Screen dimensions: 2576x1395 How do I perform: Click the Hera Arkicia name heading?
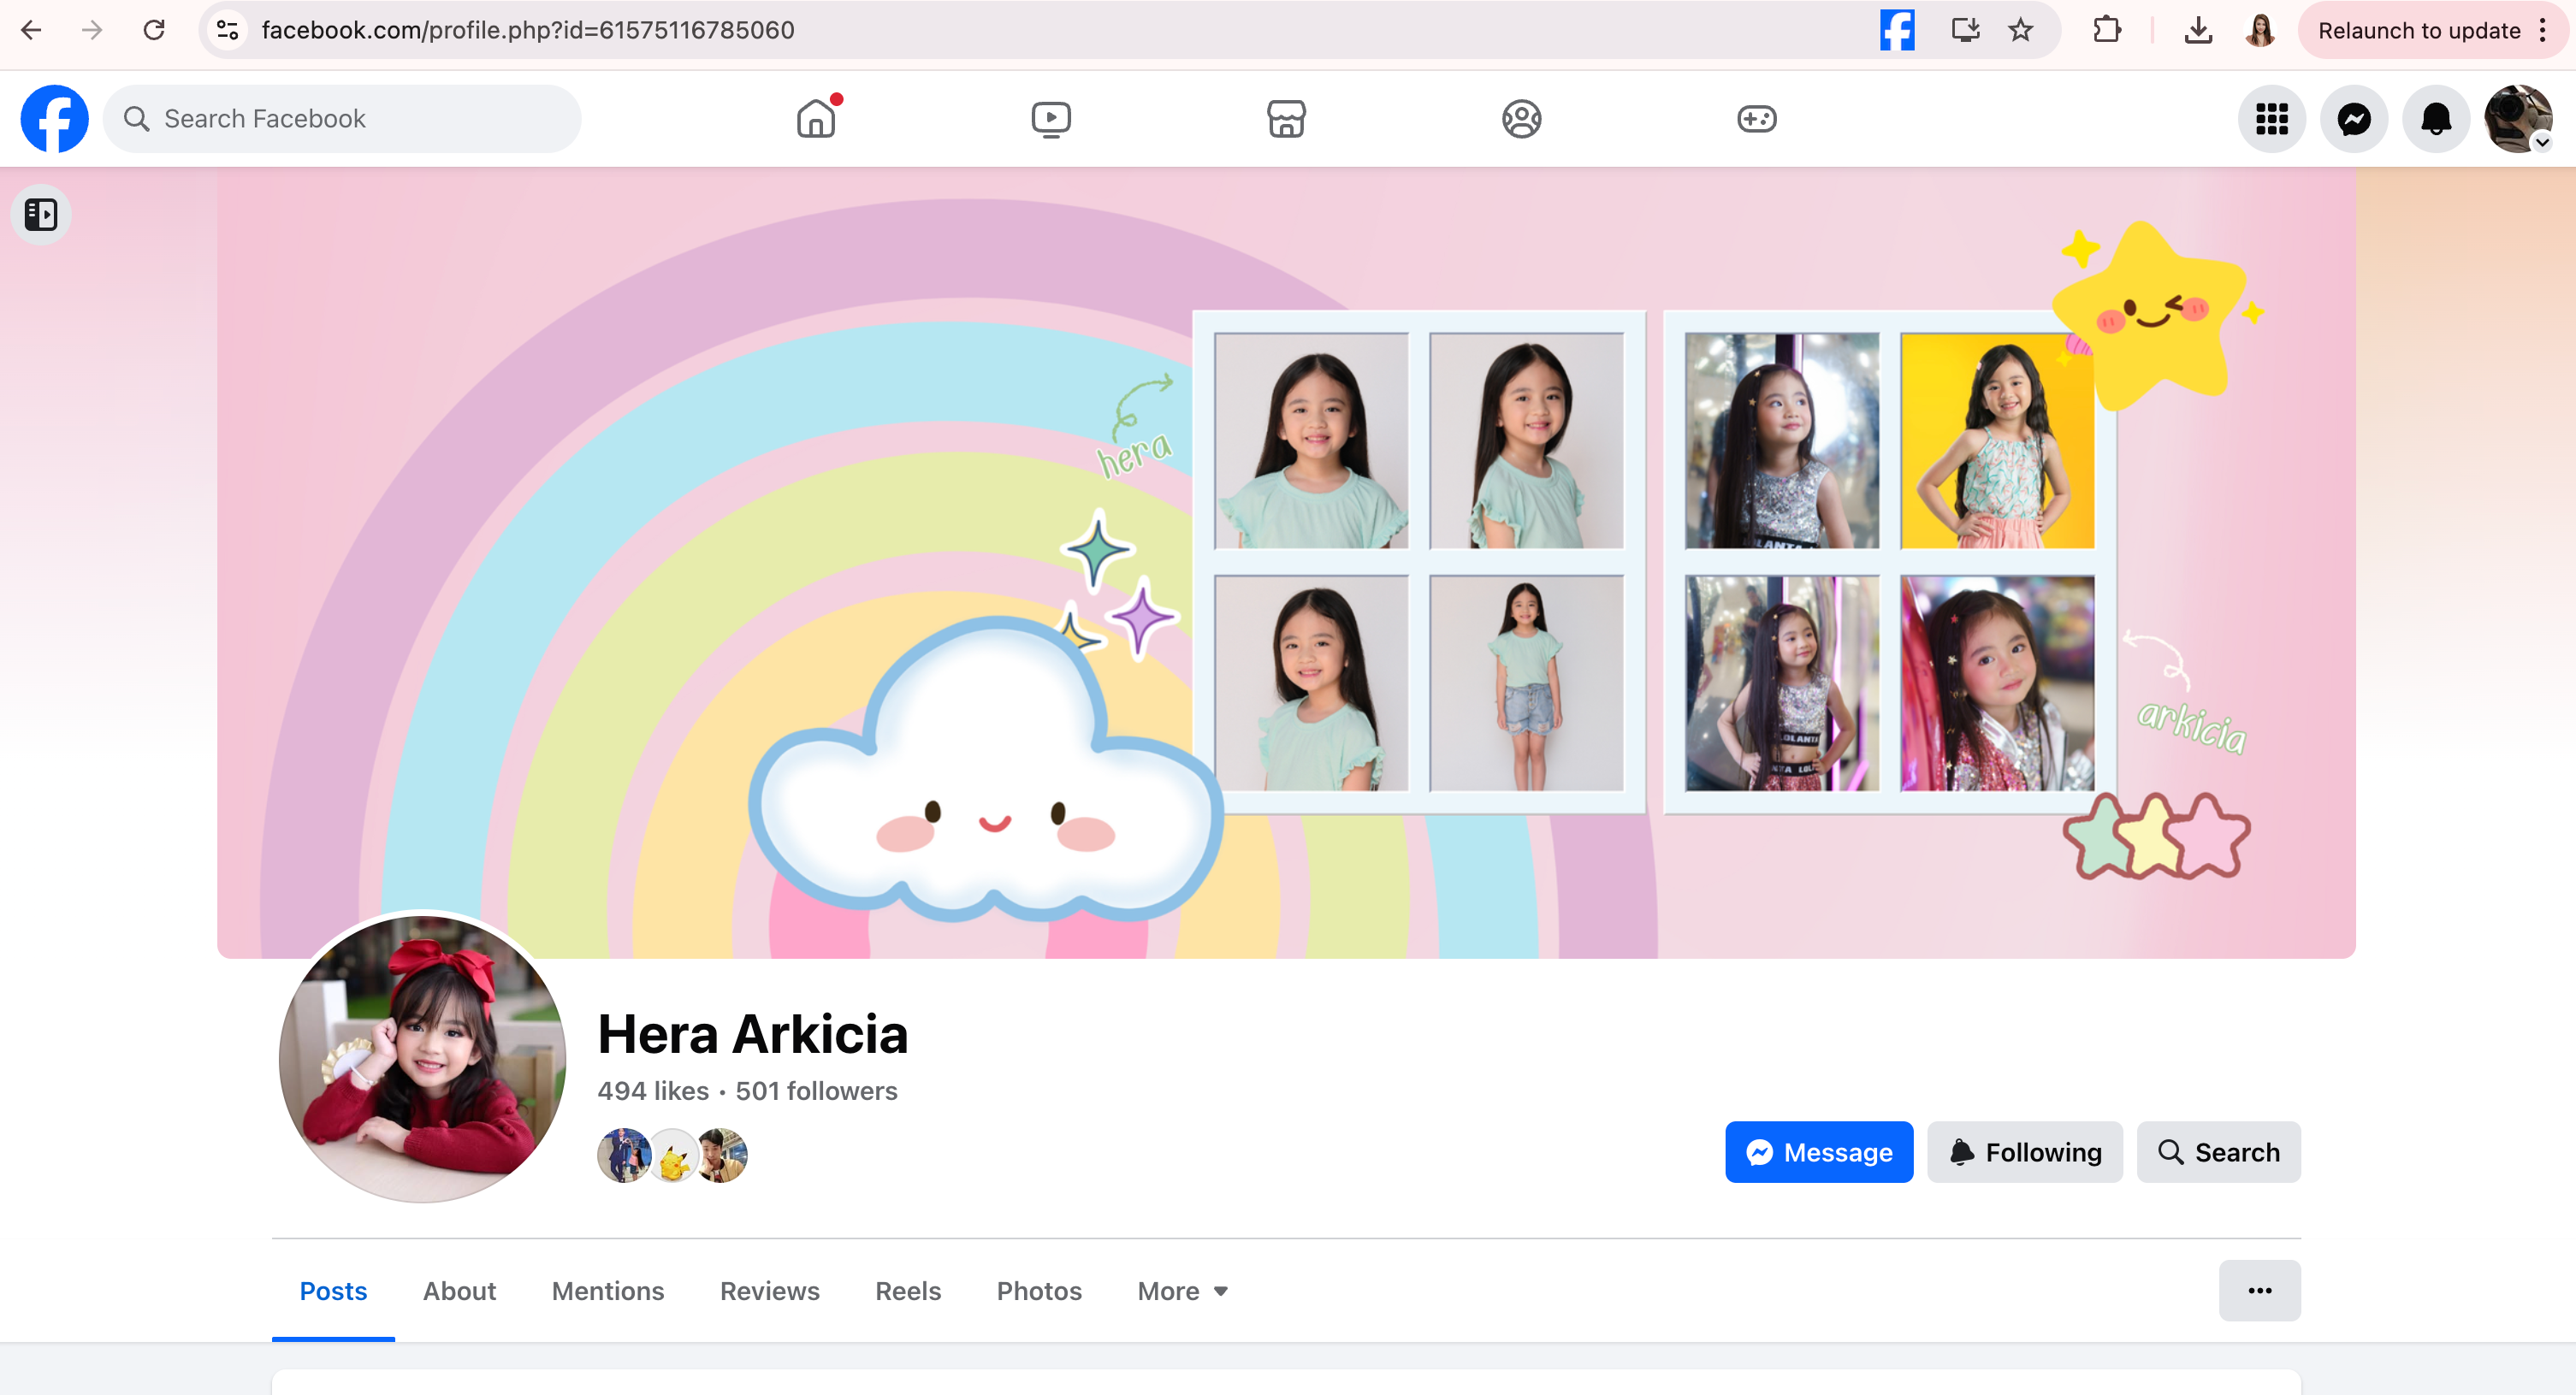tap(752, 1033)
